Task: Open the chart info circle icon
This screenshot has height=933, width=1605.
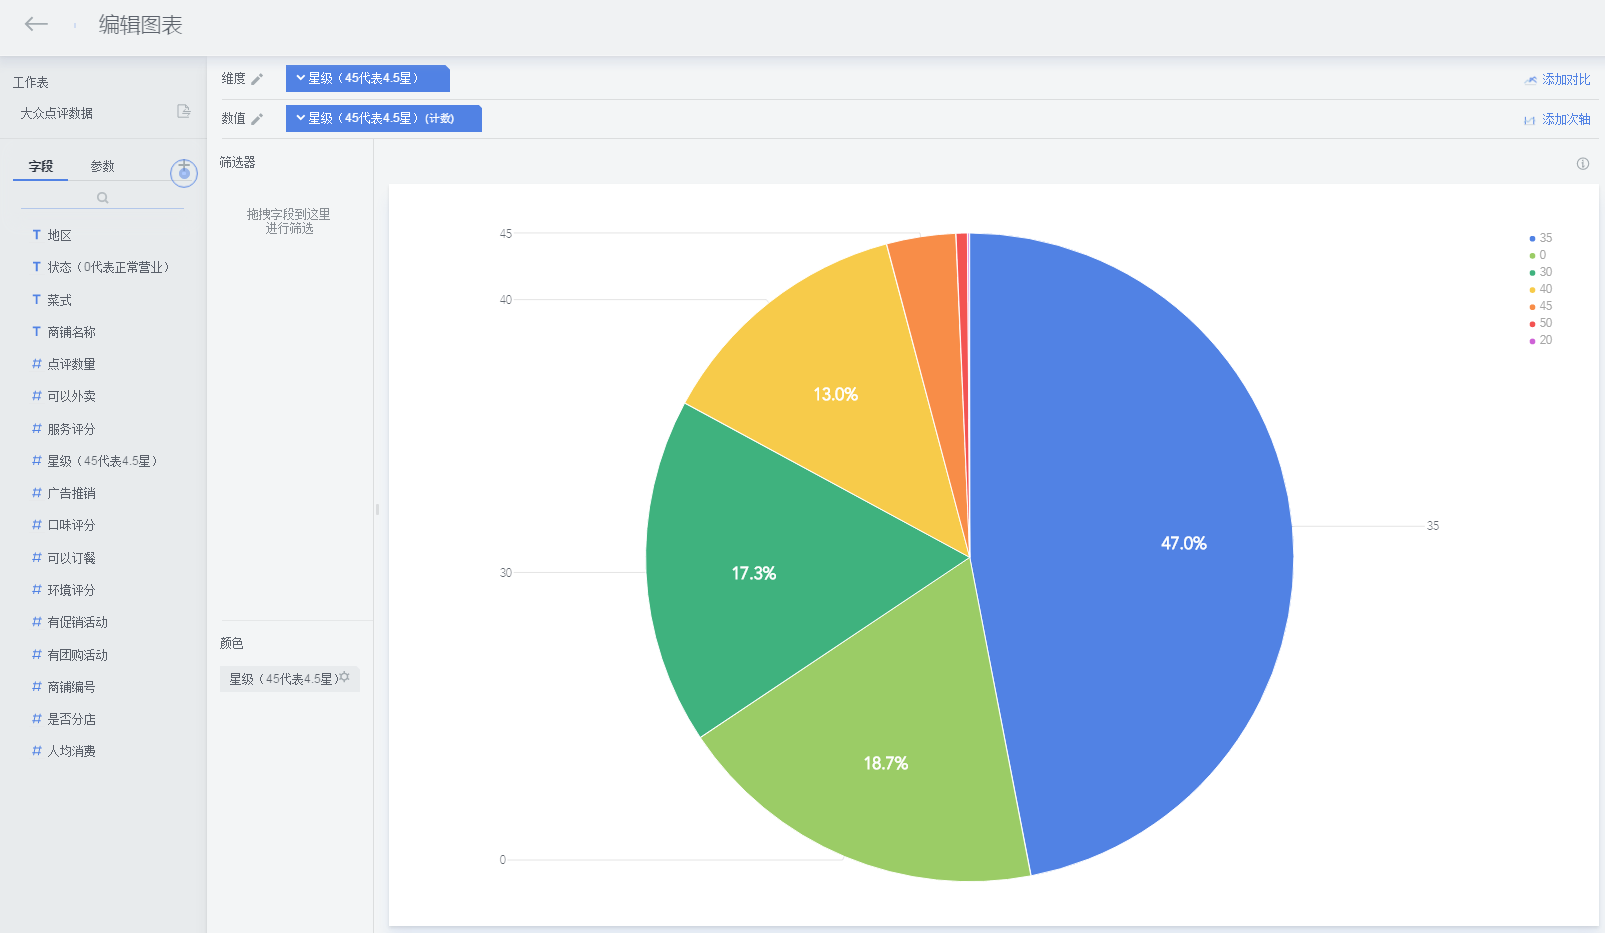Action: coord(1583,164)
